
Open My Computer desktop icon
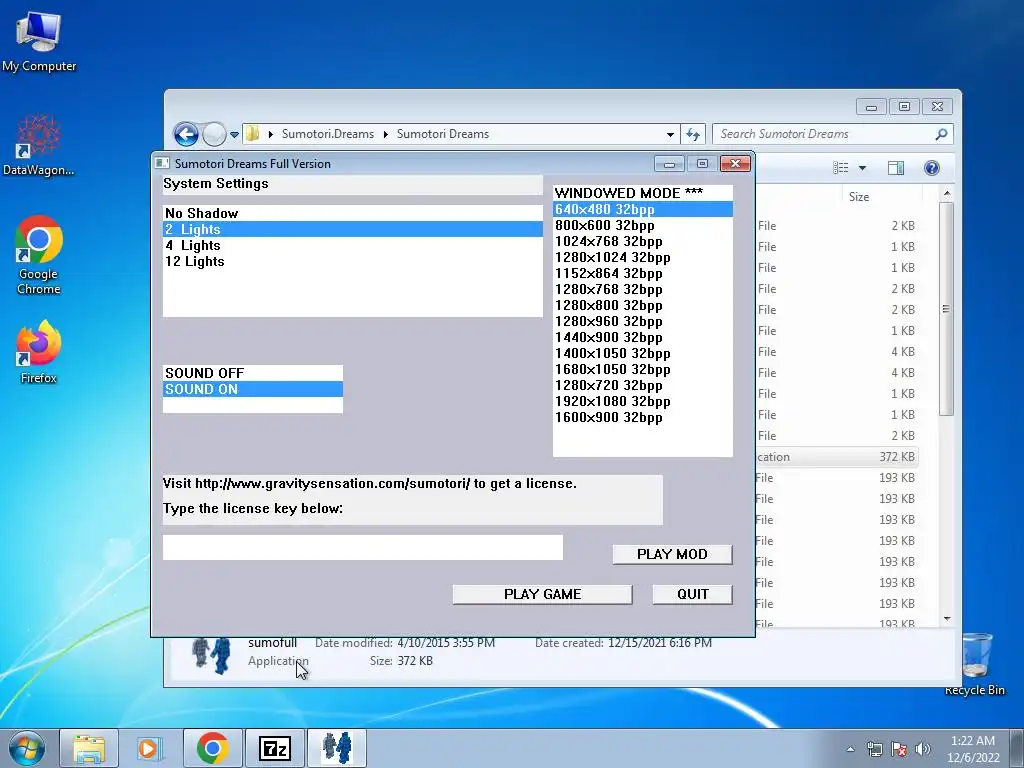(39, 41)
